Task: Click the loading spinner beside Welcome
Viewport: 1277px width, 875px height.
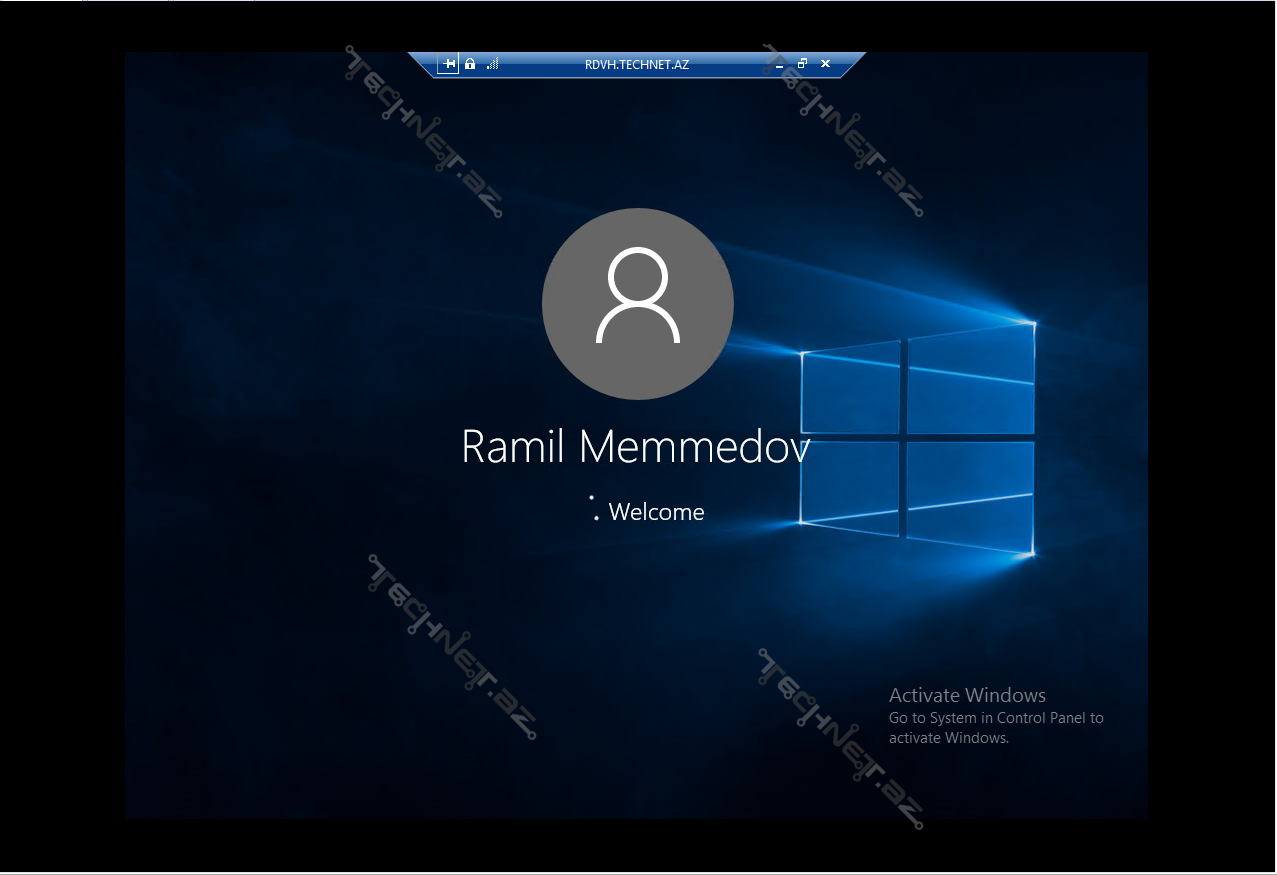Action: point(594,508)
